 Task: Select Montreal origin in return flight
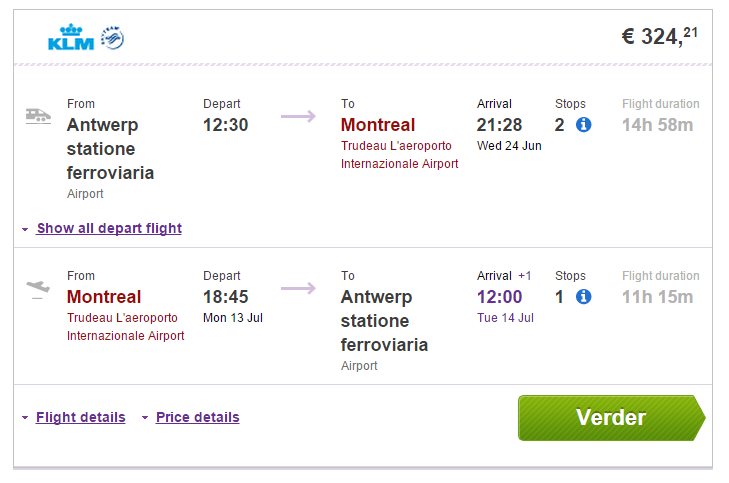tap(104, 297)
